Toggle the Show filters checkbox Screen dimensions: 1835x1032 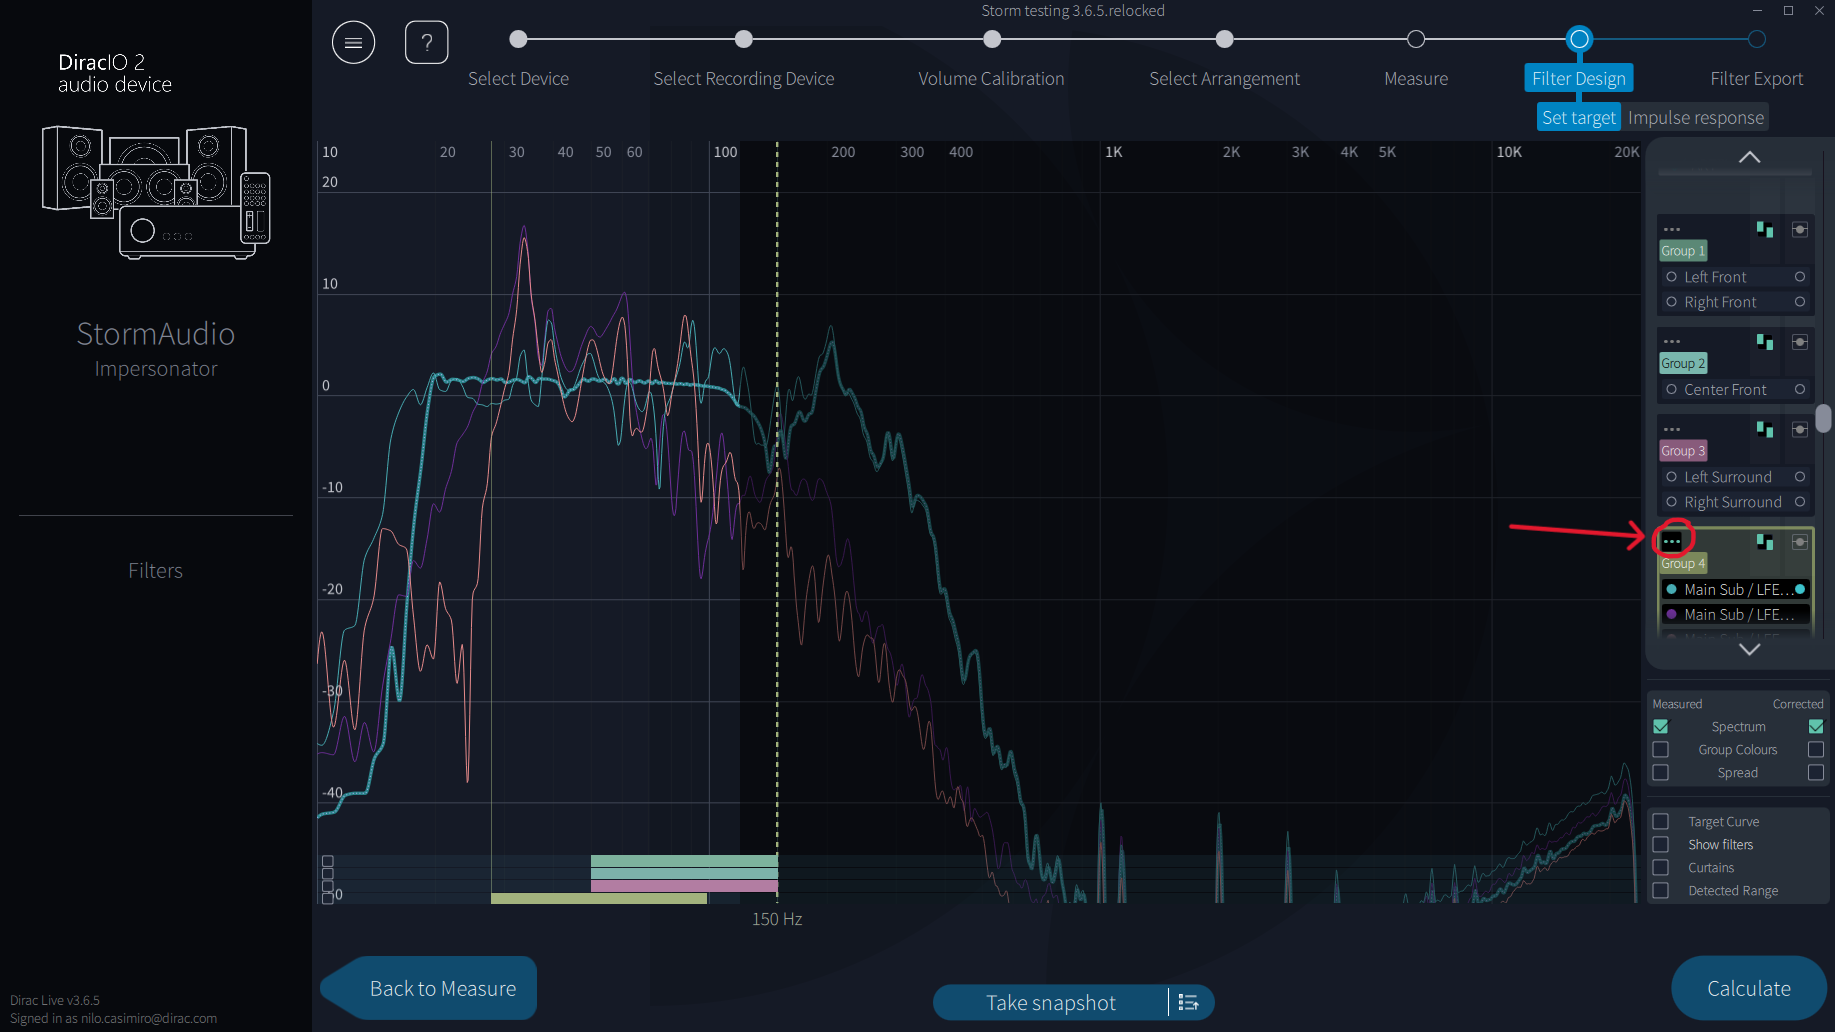click(x=1661, y=844)
